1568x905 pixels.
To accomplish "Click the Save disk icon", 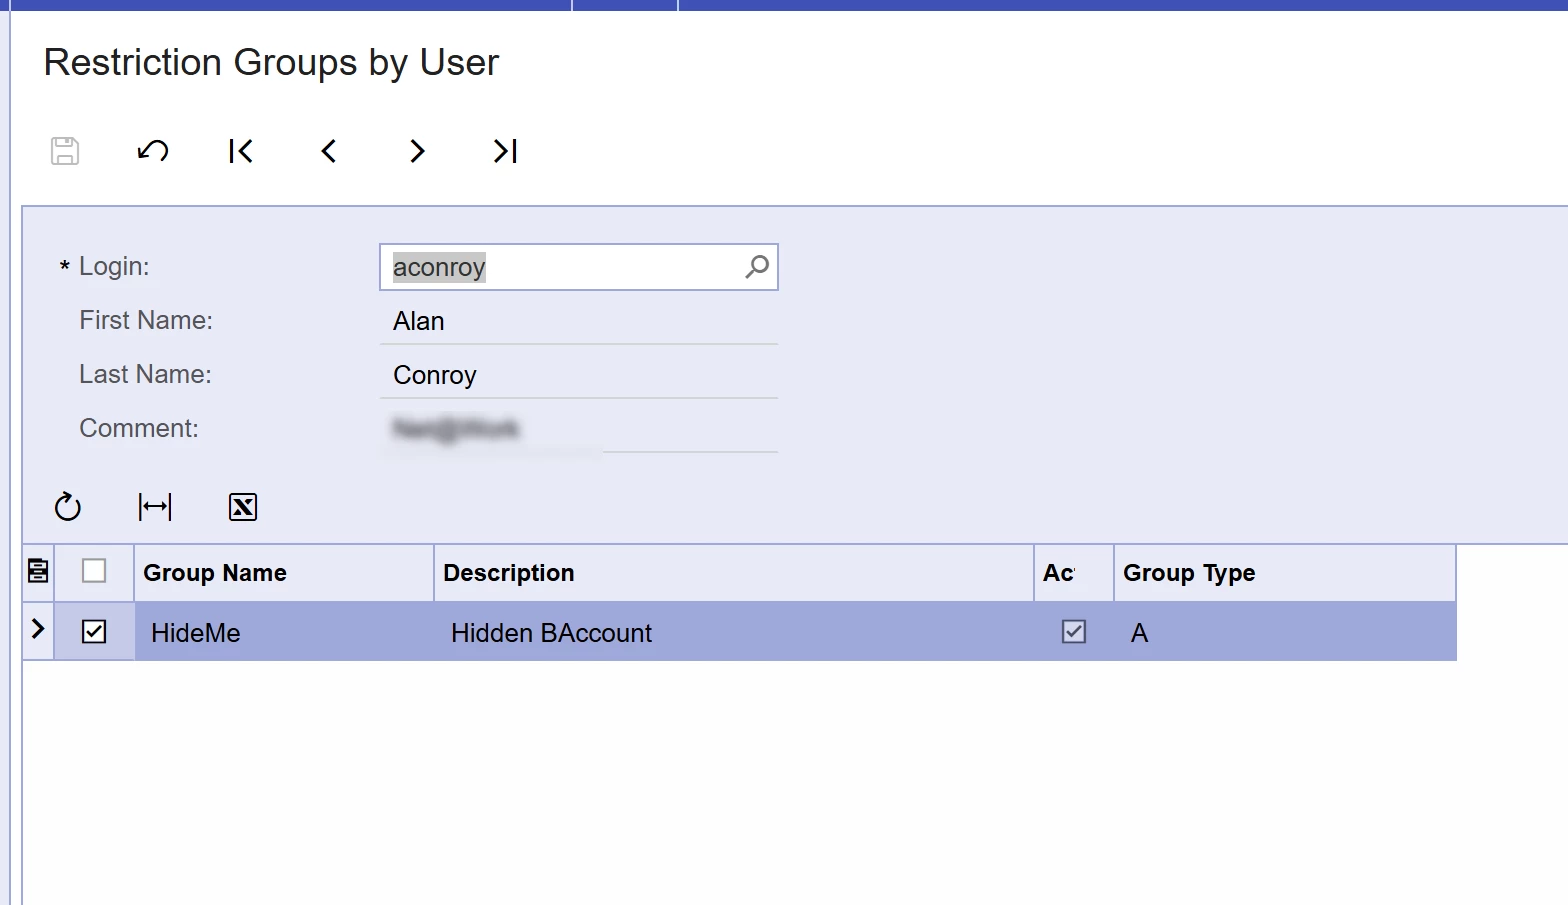I will [x=65, y=151].
